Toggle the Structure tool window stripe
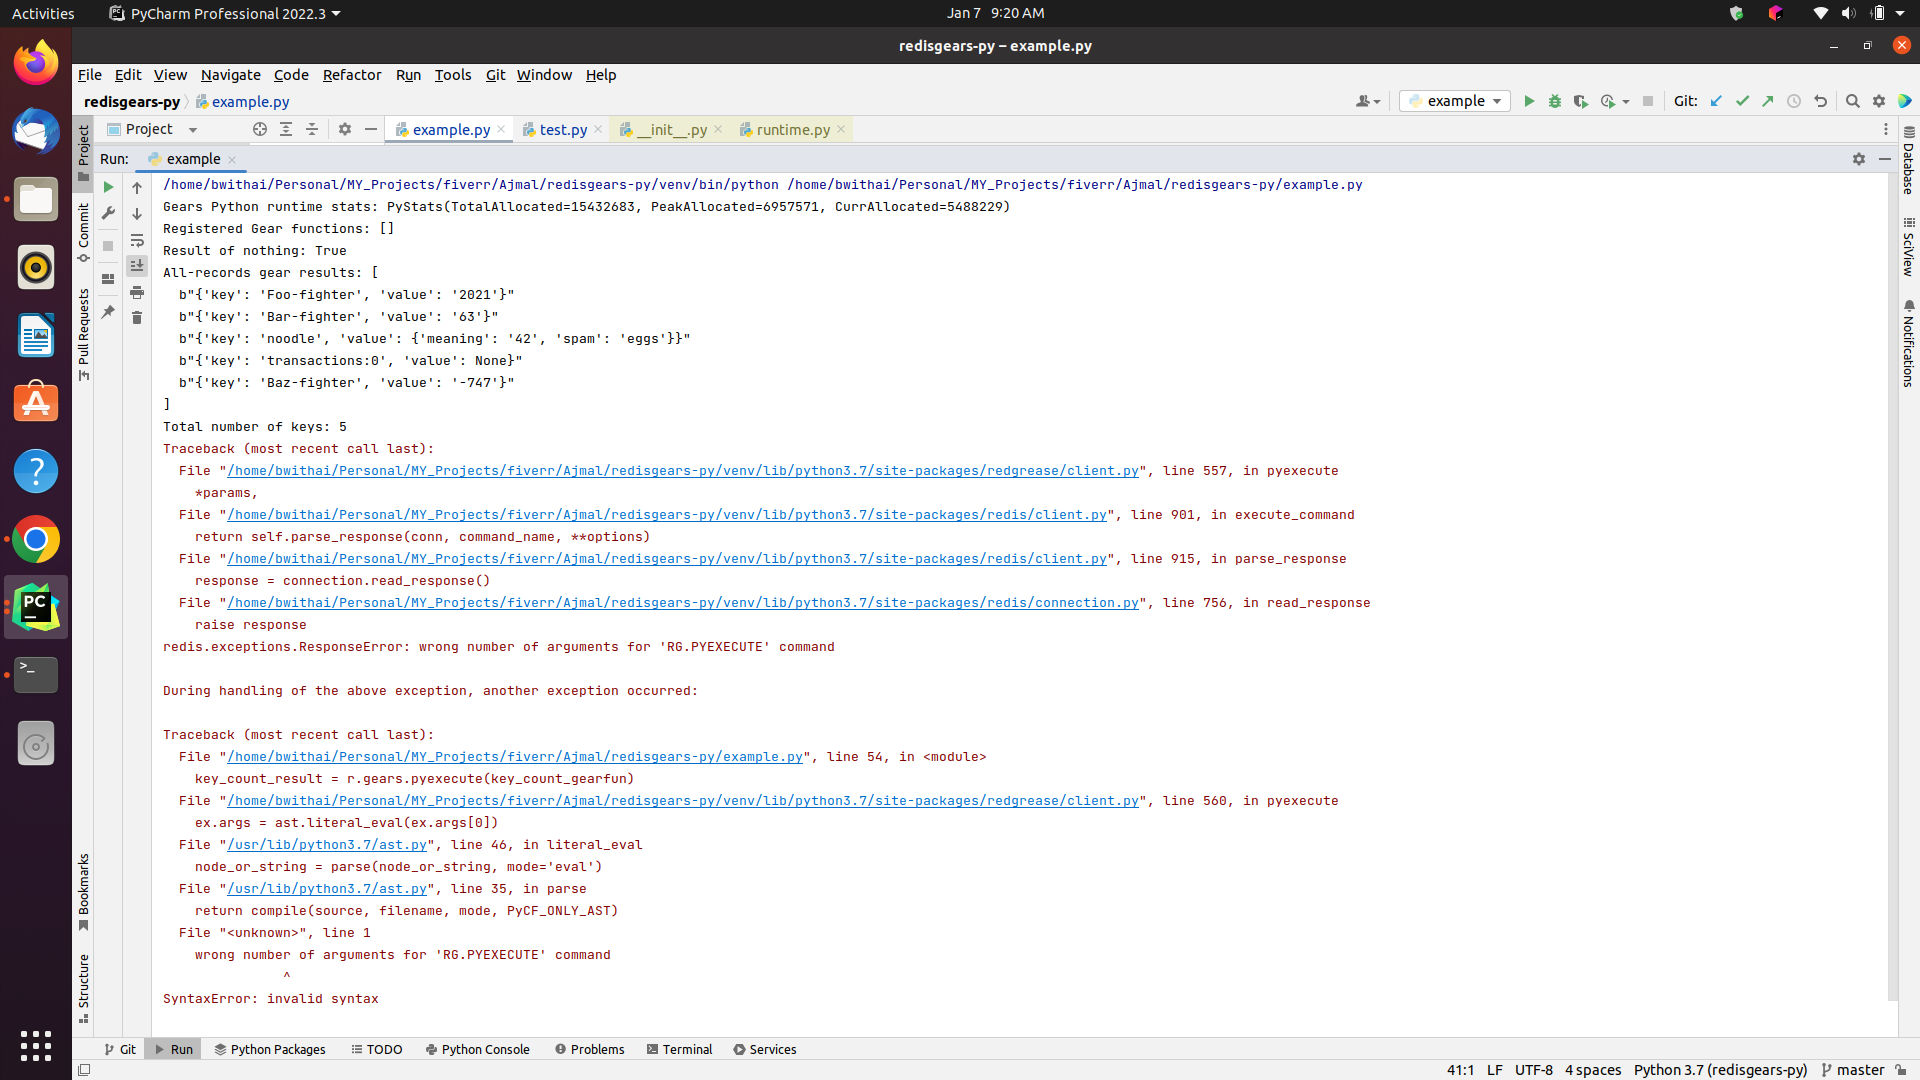The height and width of the screenshot is (1080, 1920). tap(84, 989)
